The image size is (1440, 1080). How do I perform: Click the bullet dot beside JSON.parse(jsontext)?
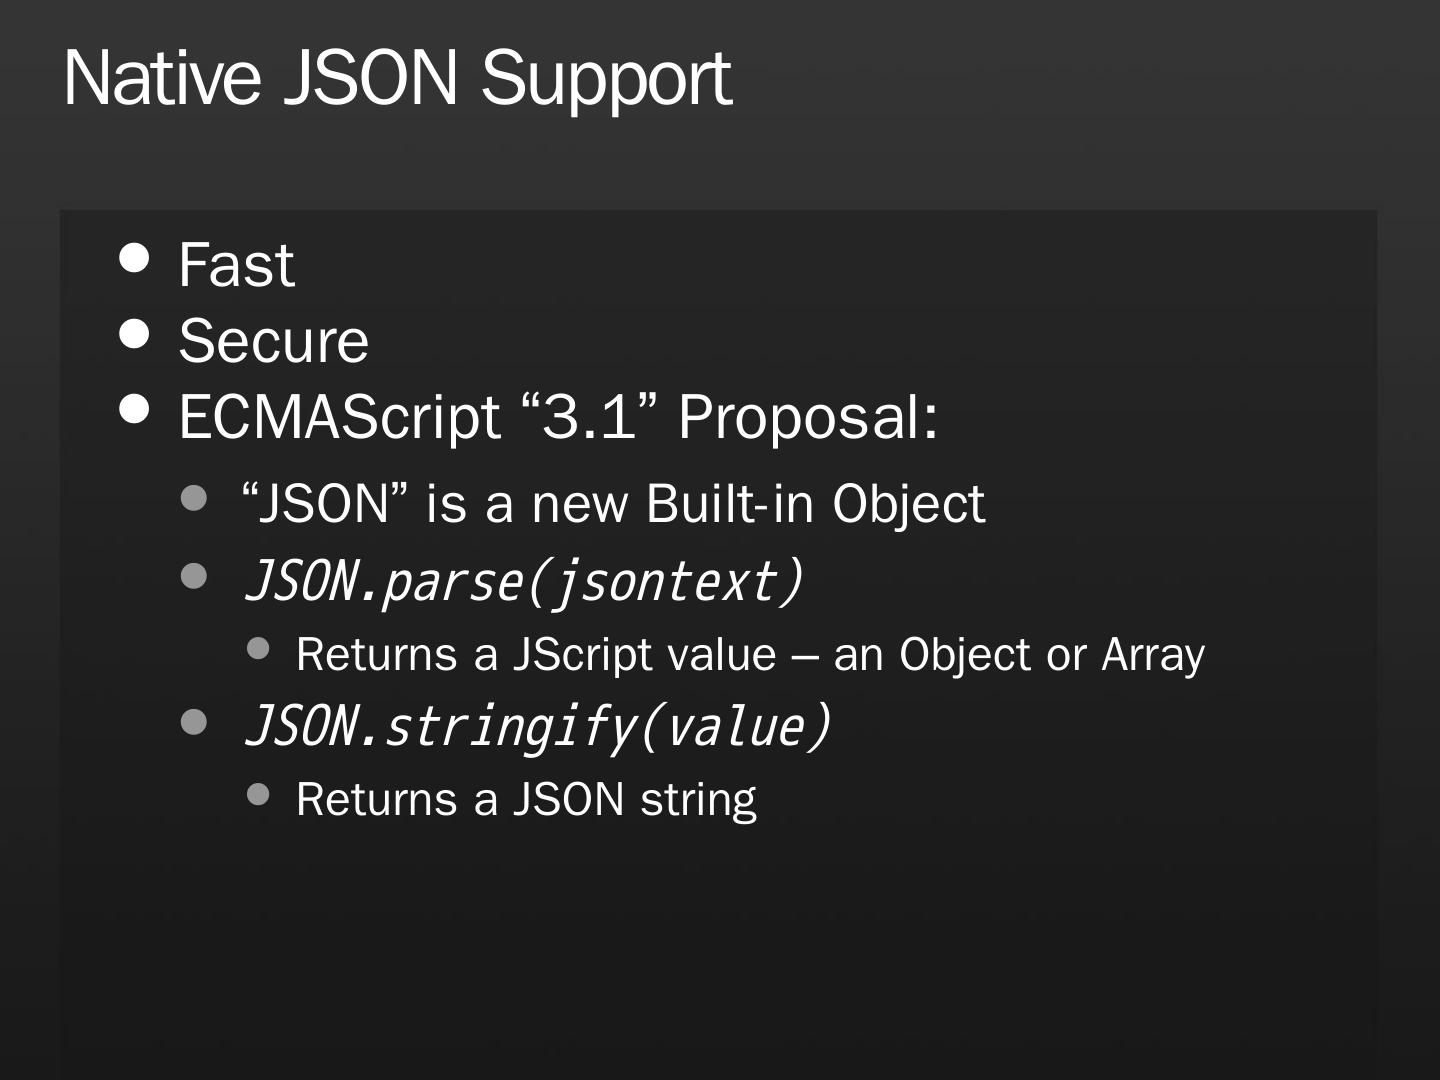pos(194,576)
